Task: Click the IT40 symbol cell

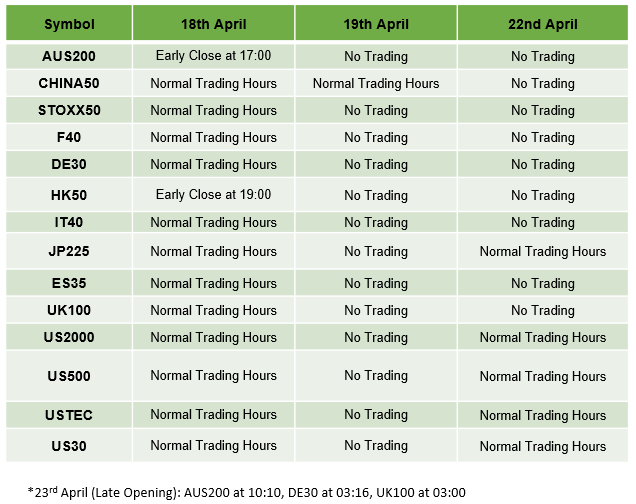Action: (69, 222)
